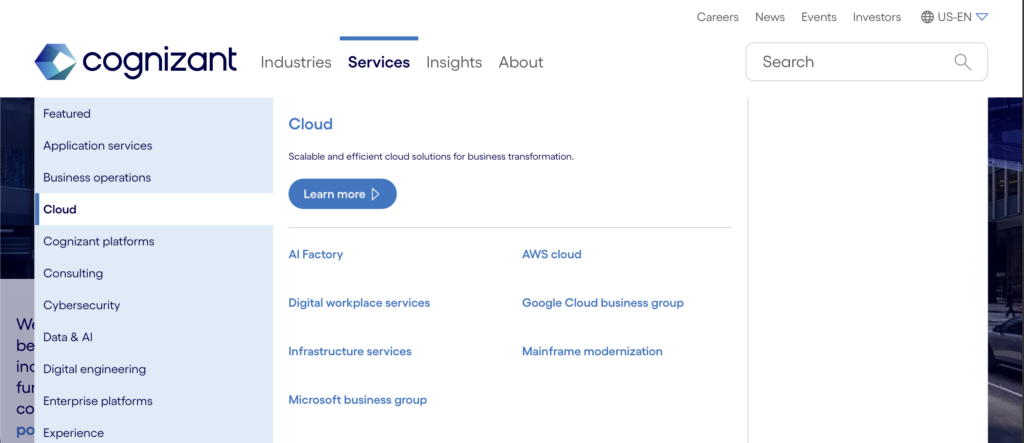The height and width of the screenshot is (443, 1024).
Task: Click into the Search field
Action: [866, 62]
